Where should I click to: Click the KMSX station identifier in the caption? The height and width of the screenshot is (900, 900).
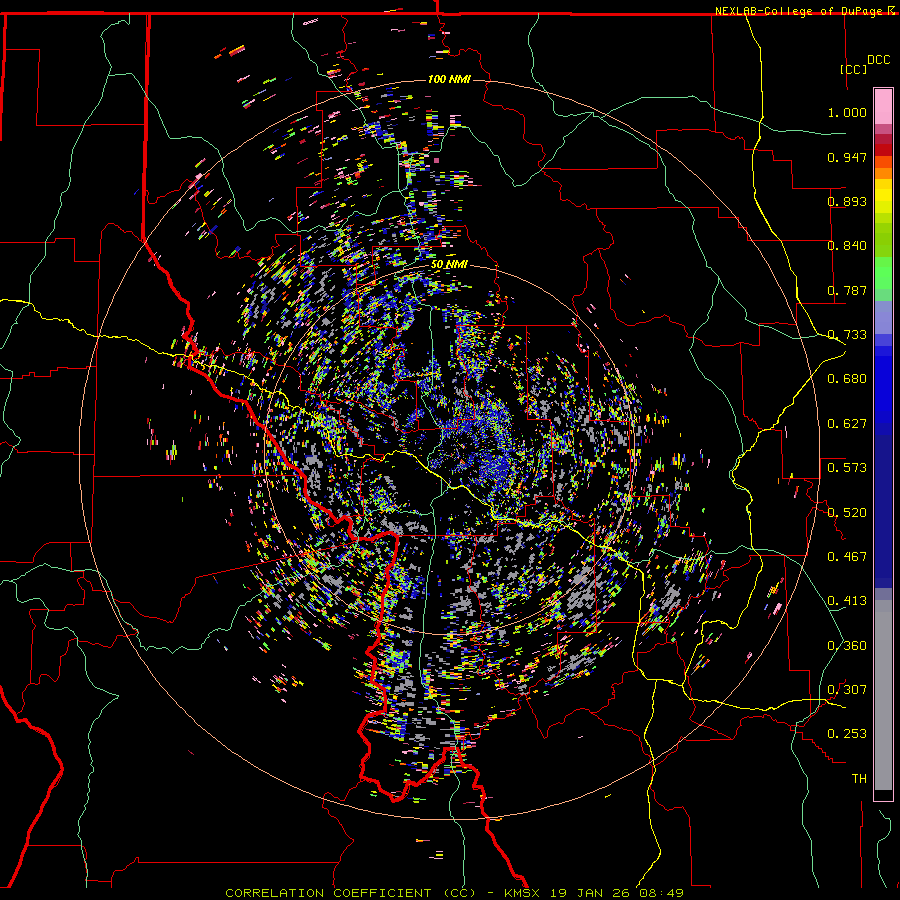(522, 893)
